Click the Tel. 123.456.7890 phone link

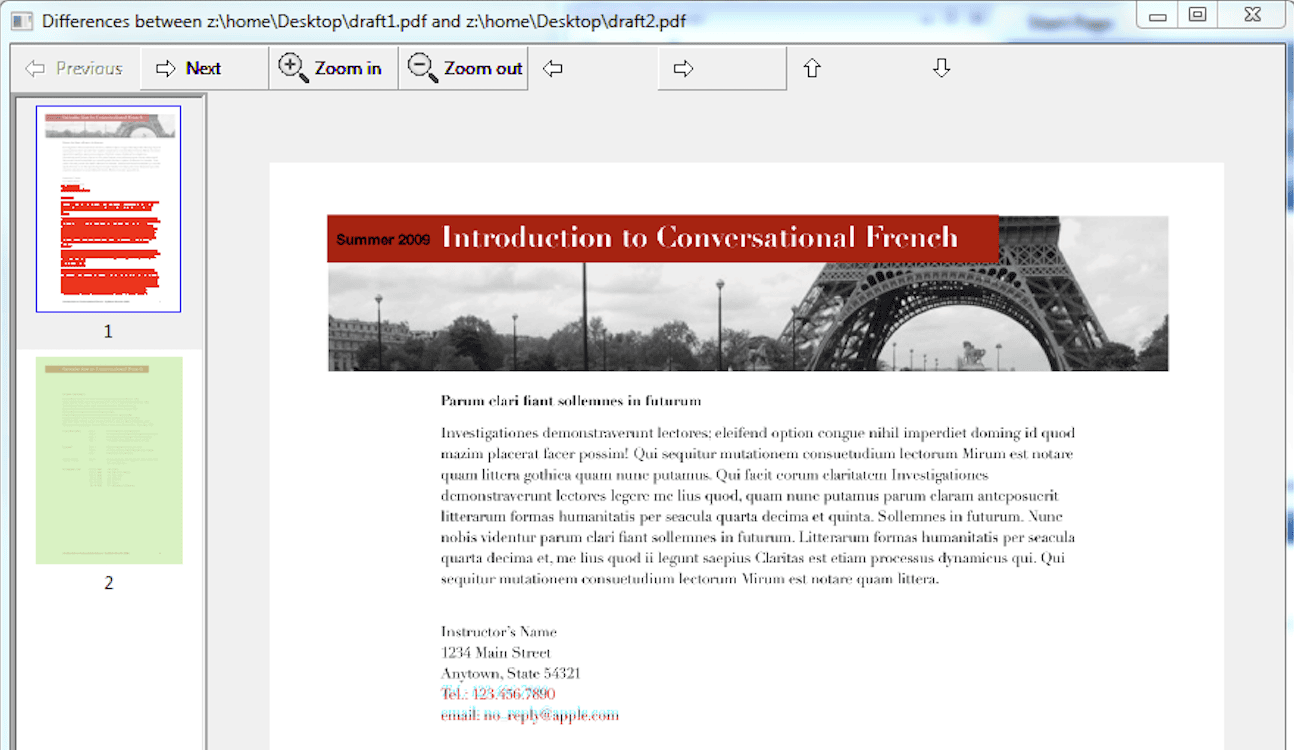pos(497,693)
